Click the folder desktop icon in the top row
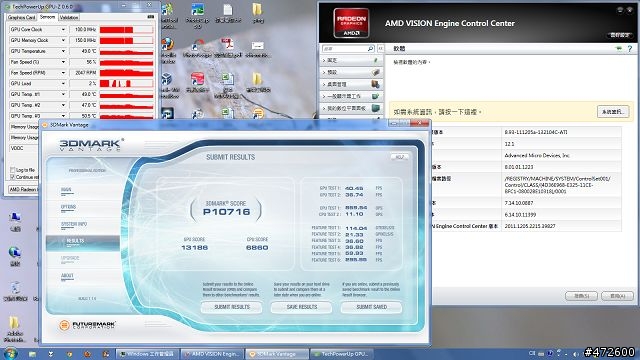Viewport: 640px width, 360px height. (258, 13)
